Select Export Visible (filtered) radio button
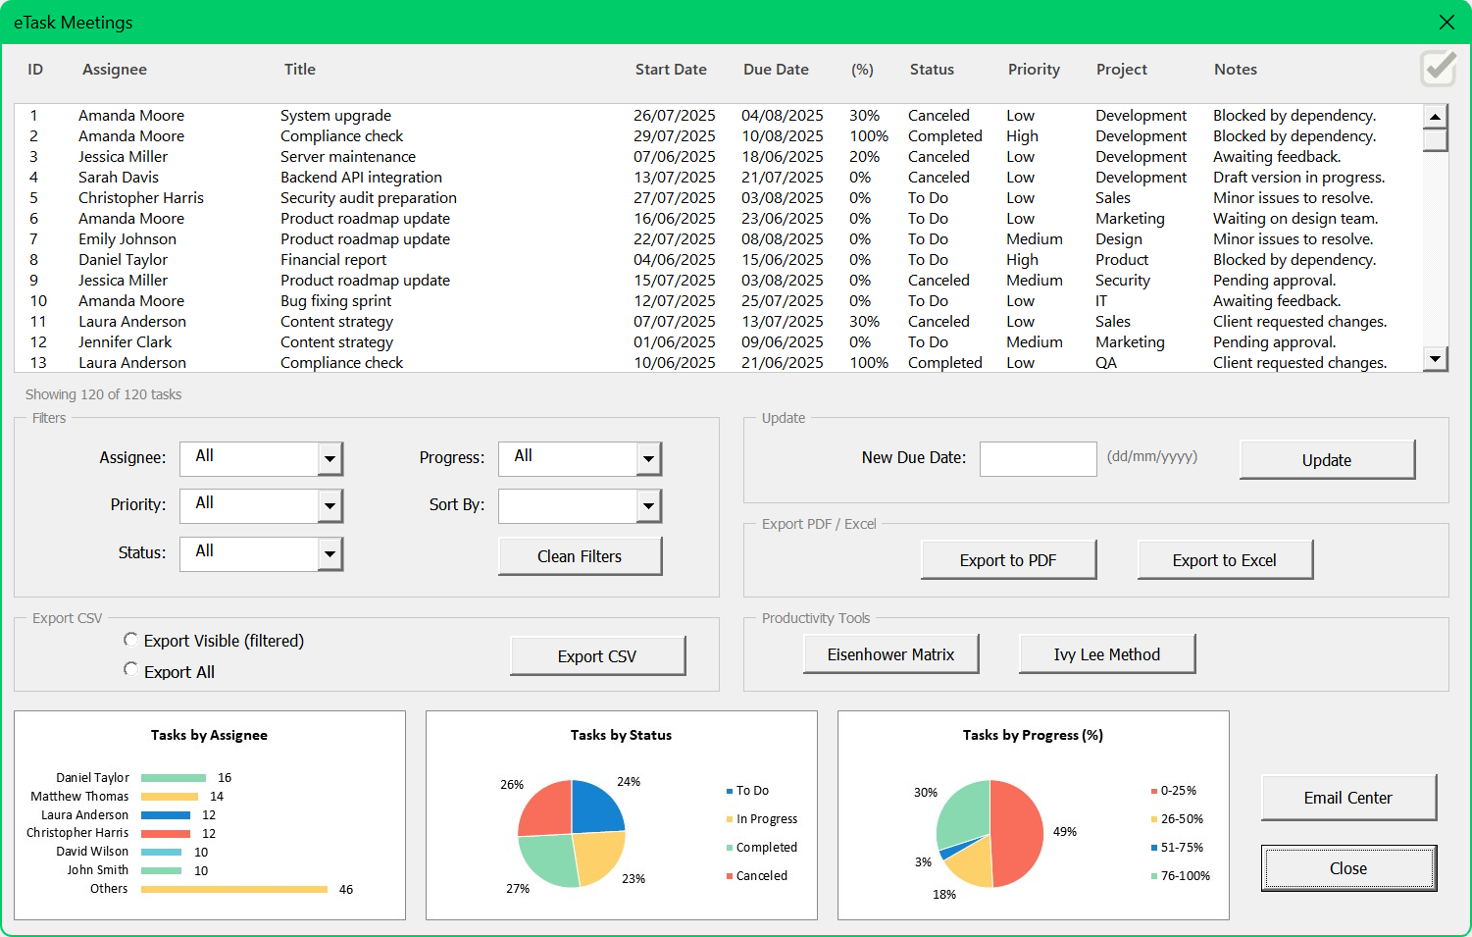This screenshot has height=937, width=1472. pos(131,640)
